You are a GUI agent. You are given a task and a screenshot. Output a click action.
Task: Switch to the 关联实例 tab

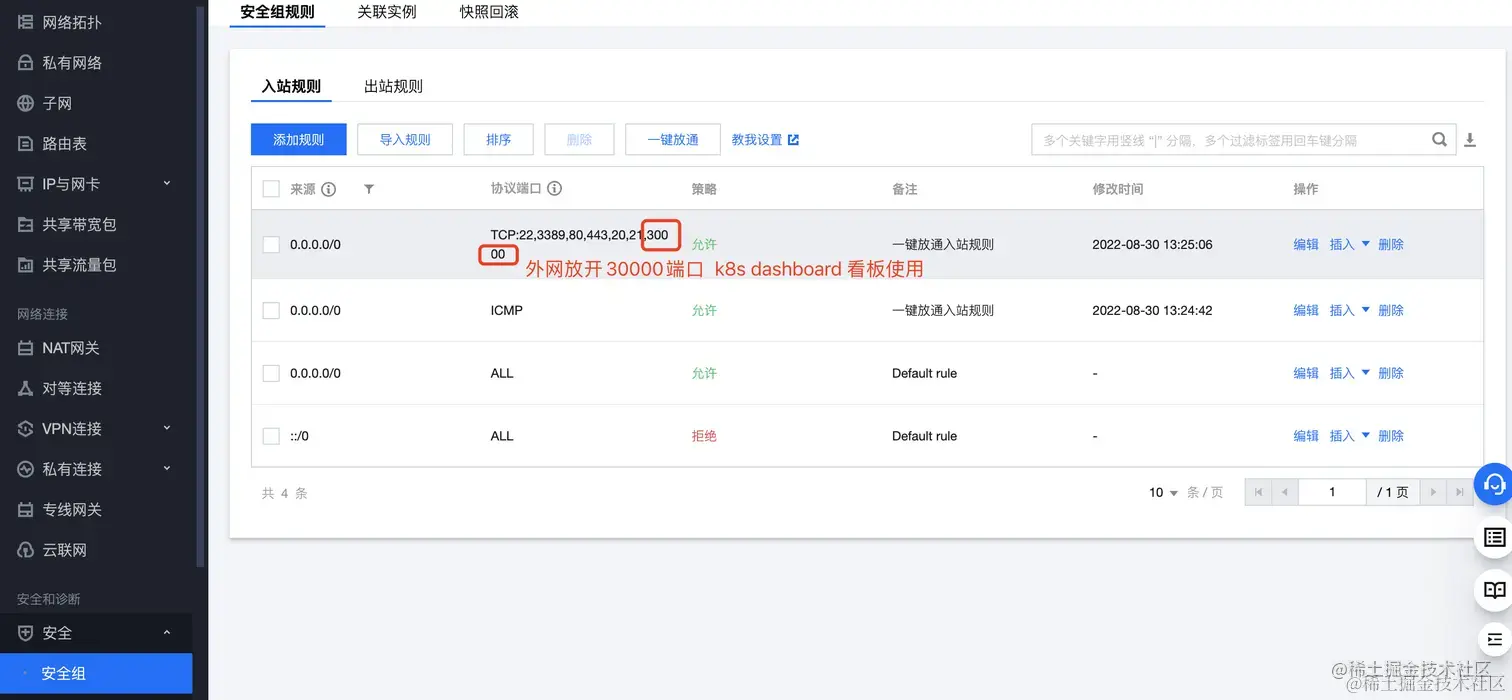click(x=387, y=12)
